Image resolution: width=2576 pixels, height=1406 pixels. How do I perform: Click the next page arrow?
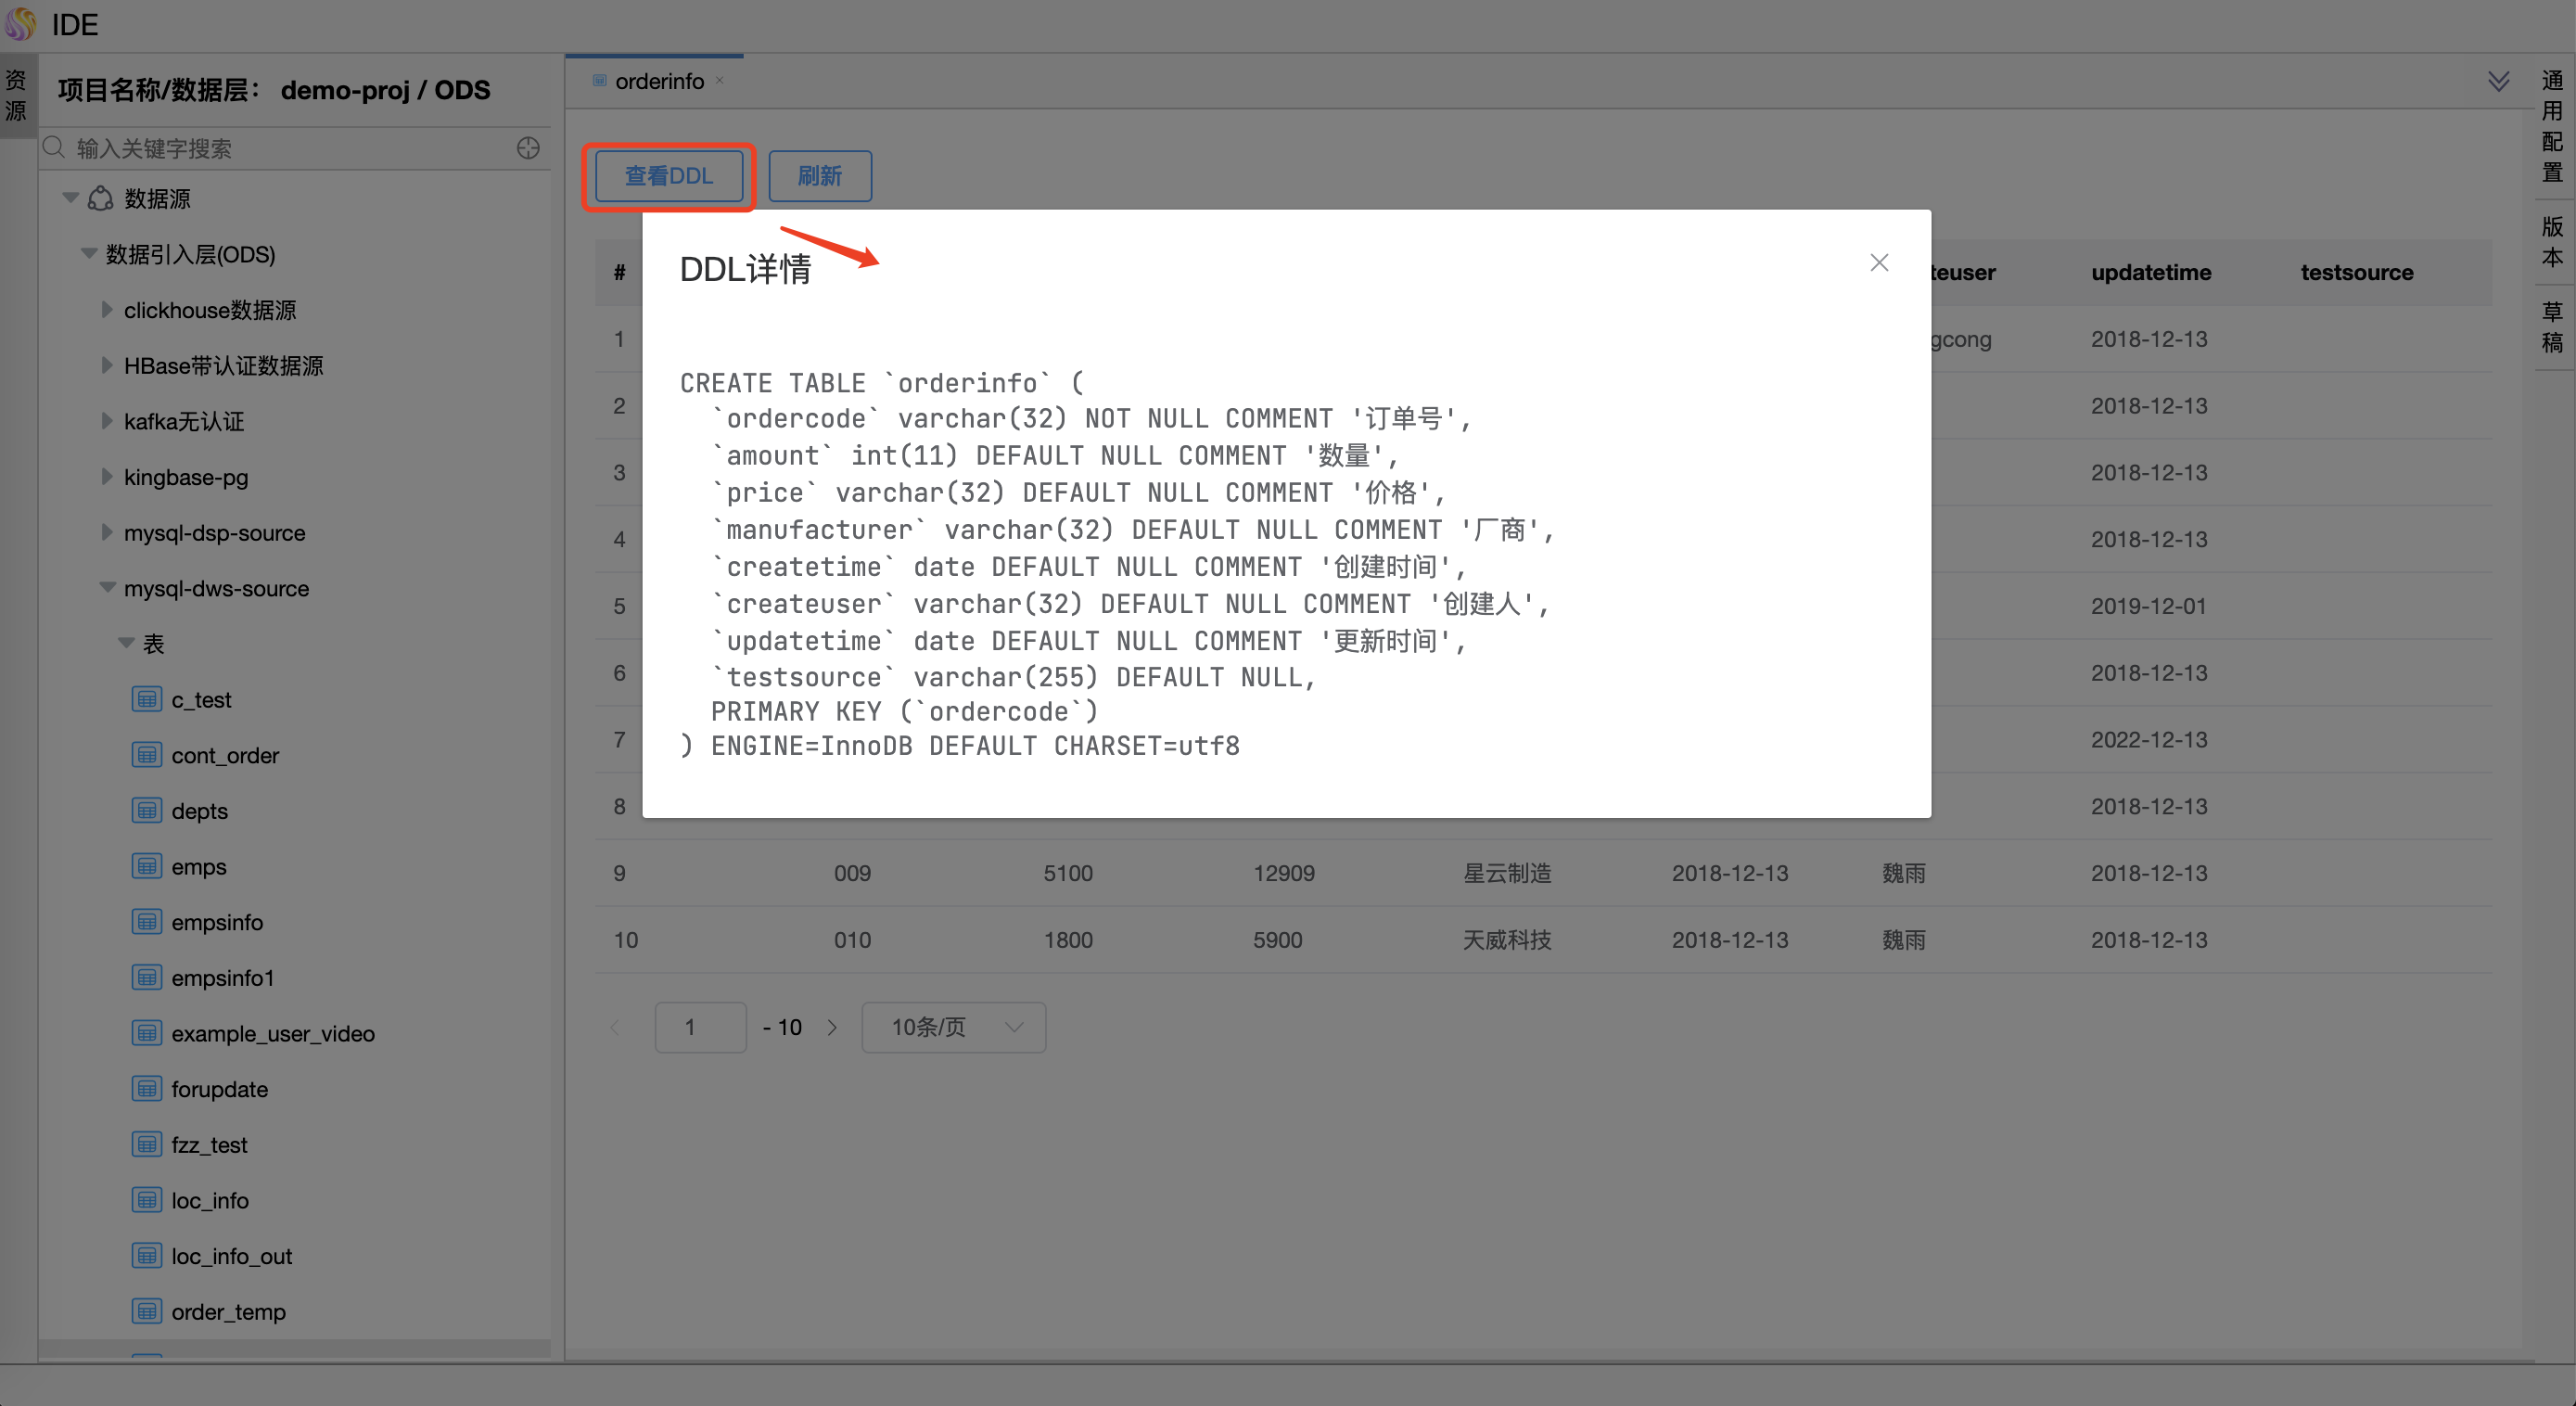[x=832, y=1027]
